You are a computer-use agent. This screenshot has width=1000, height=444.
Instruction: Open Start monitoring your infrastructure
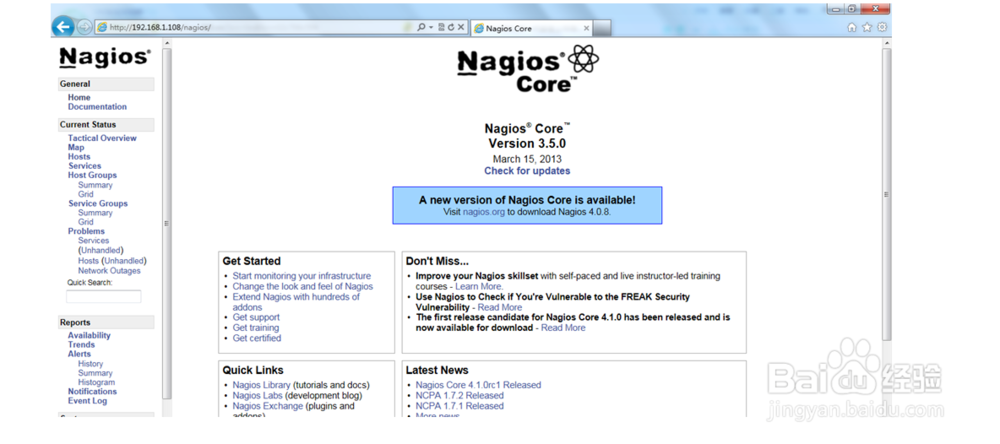[x=302, y=276]
